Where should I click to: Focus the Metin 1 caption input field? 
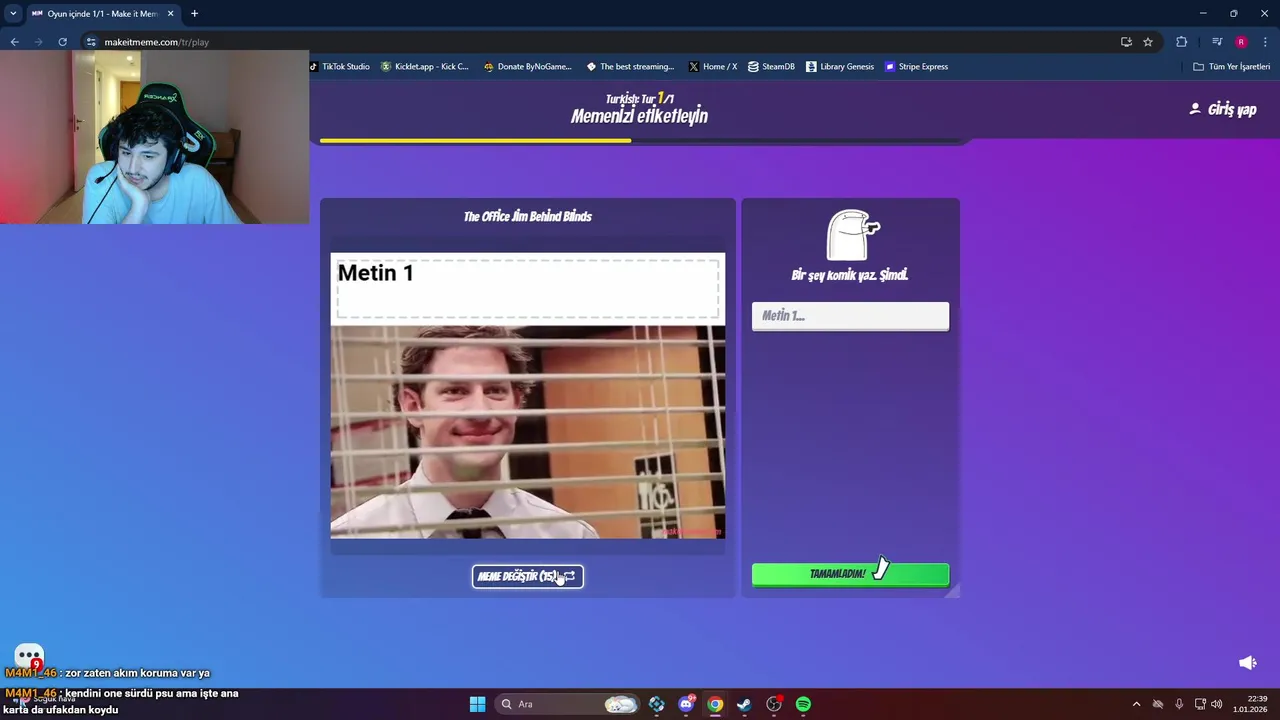point(850,316)
